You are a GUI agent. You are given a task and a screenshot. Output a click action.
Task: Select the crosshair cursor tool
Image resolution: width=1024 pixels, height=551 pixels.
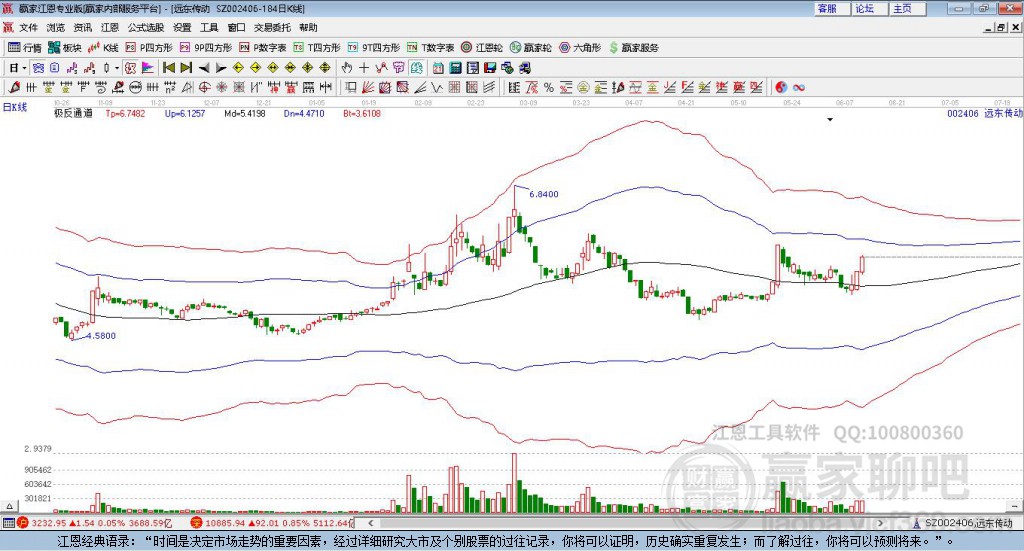click(364, 67)
